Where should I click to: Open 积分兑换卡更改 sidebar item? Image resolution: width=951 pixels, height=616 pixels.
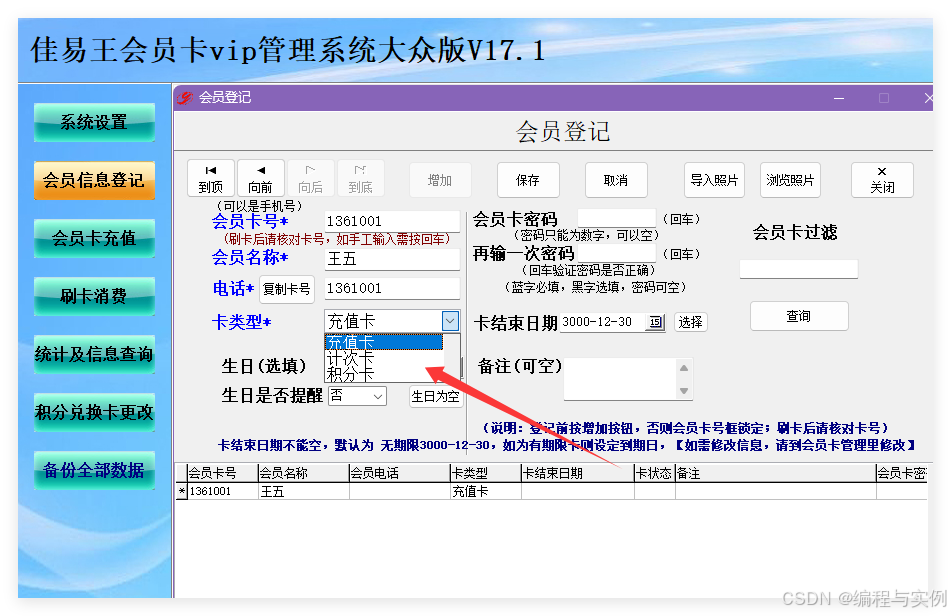pos(94,412)
